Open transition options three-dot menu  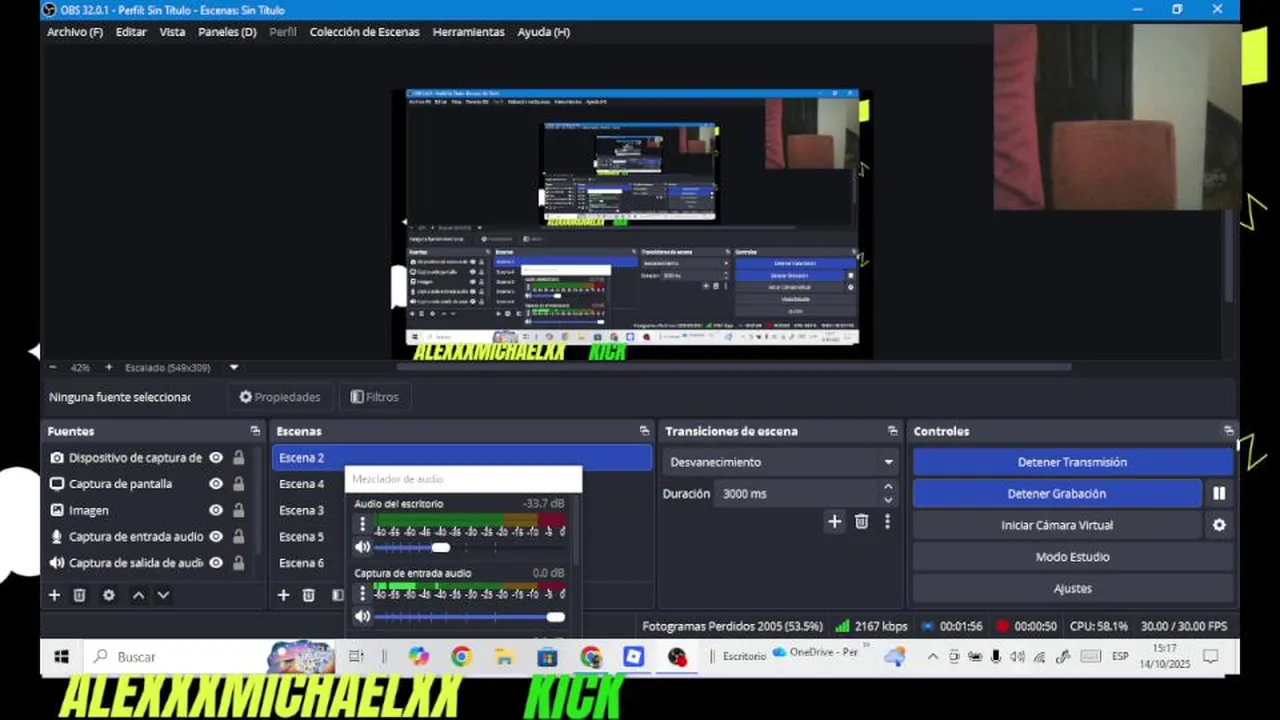[x=887, y=521]
